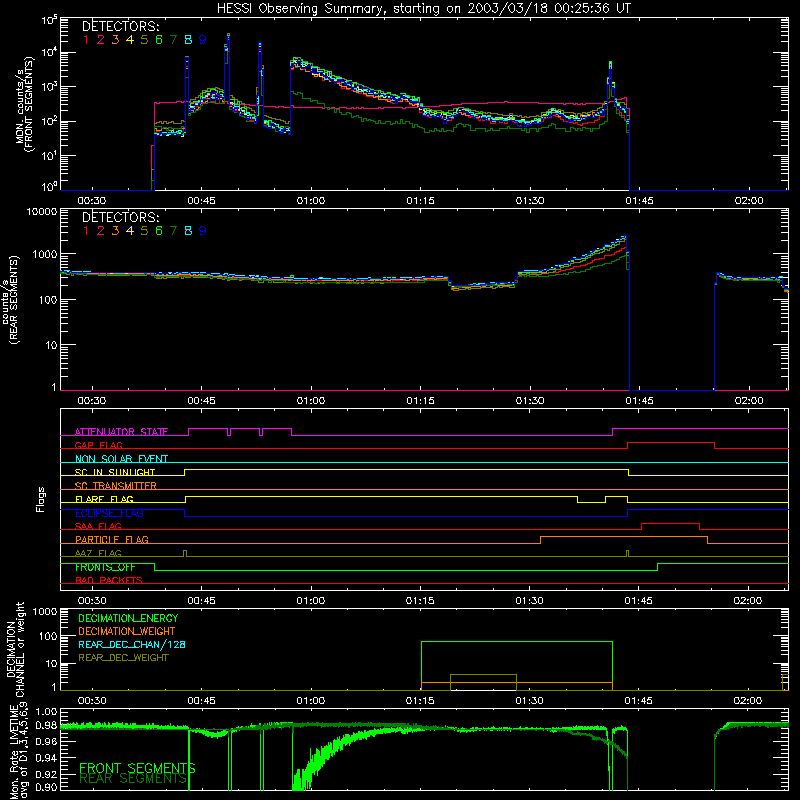Click 'DETECTORS:' label in the rear segments plot
The image size is (800, 800).
pos(120,217)
